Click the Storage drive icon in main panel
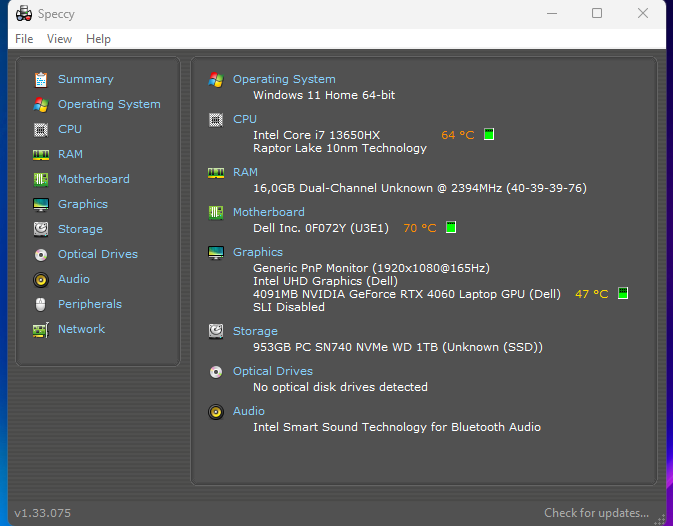The height and width of the screenshot is (526, 673). (x=216, y=332)
